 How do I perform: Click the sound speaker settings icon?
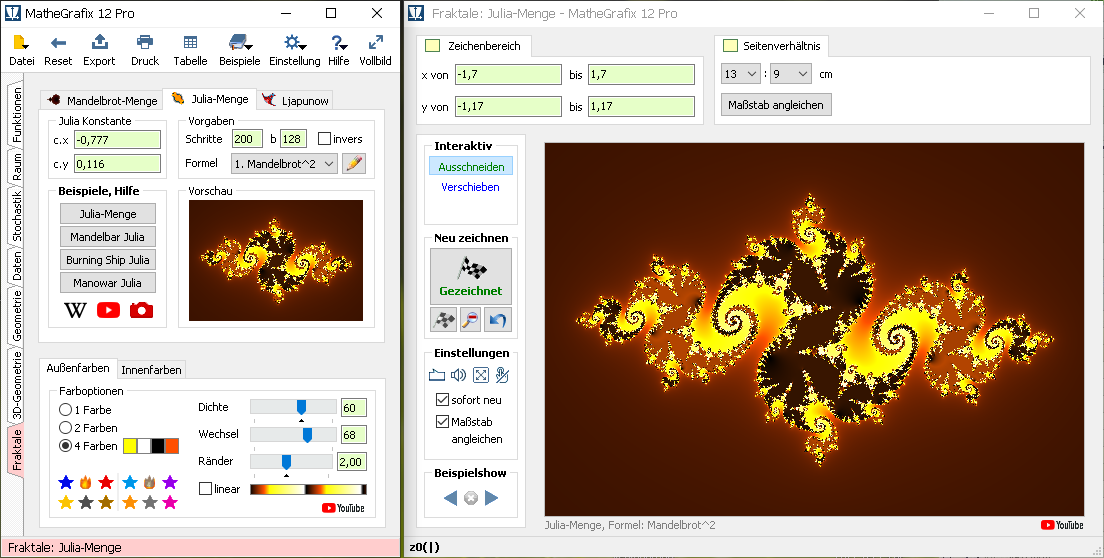tap(458, 375)
